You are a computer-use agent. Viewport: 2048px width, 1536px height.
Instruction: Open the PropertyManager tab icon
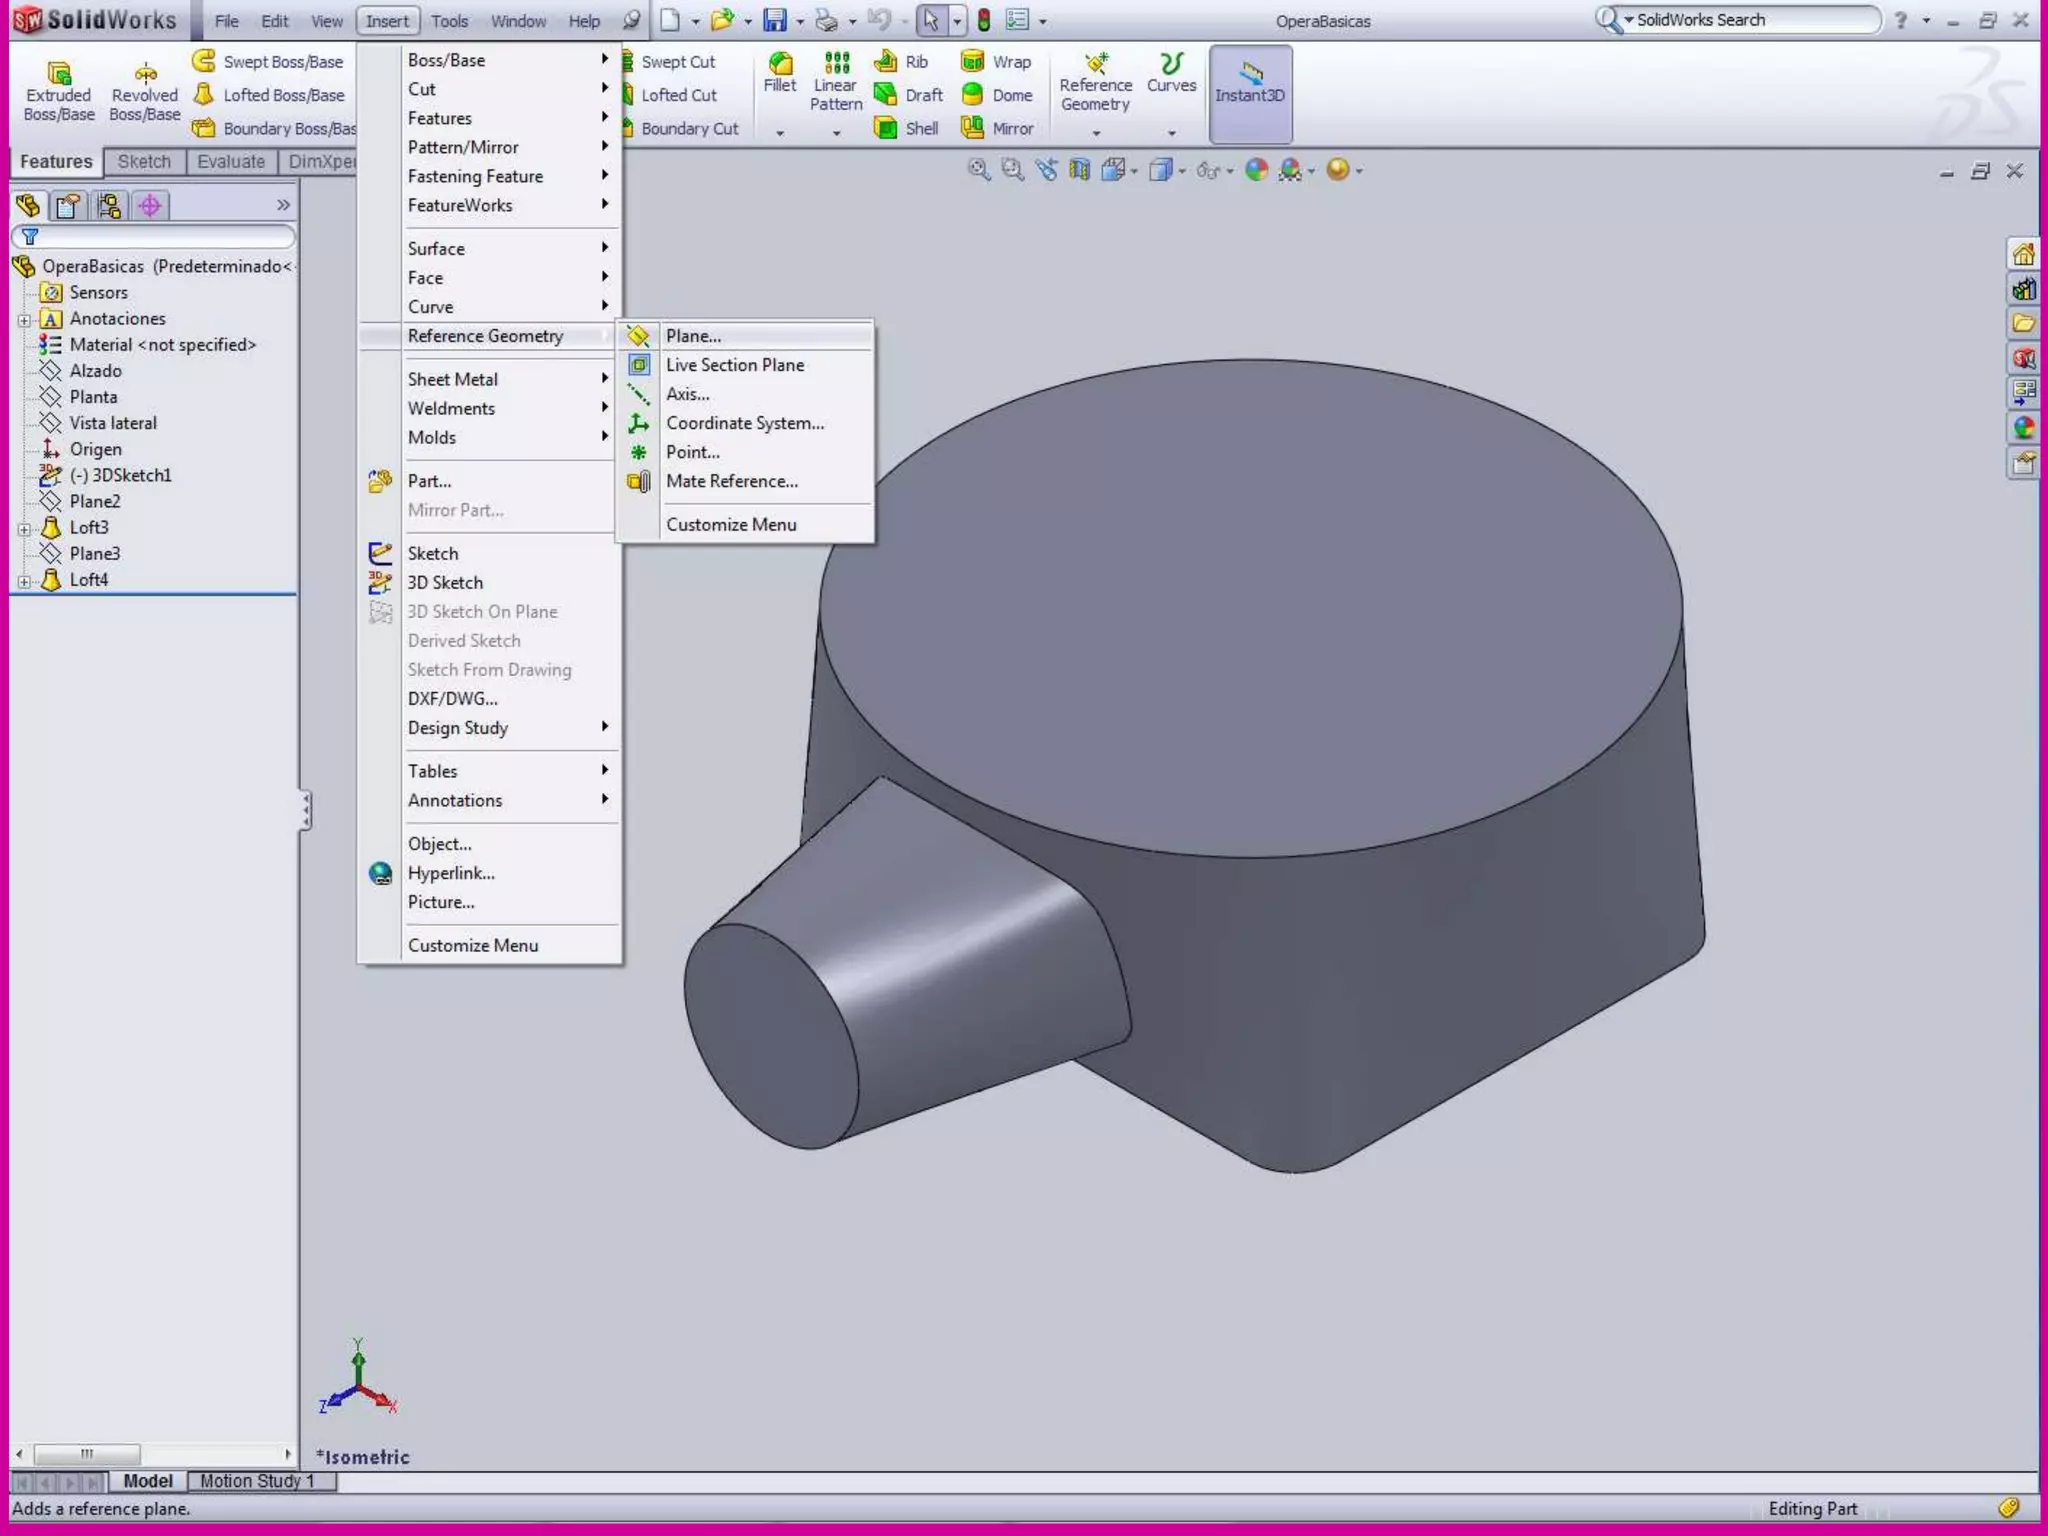click(68, 206)
